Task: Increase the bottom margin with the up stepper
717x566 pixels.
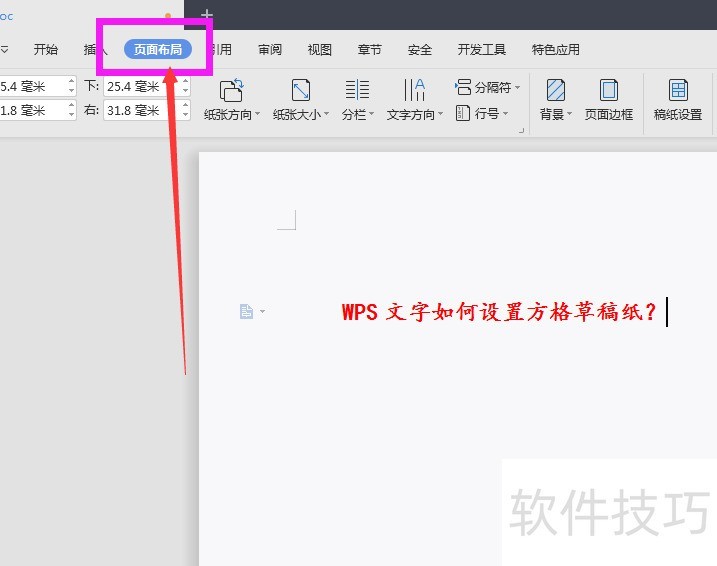Action: (x=185, y=81)
